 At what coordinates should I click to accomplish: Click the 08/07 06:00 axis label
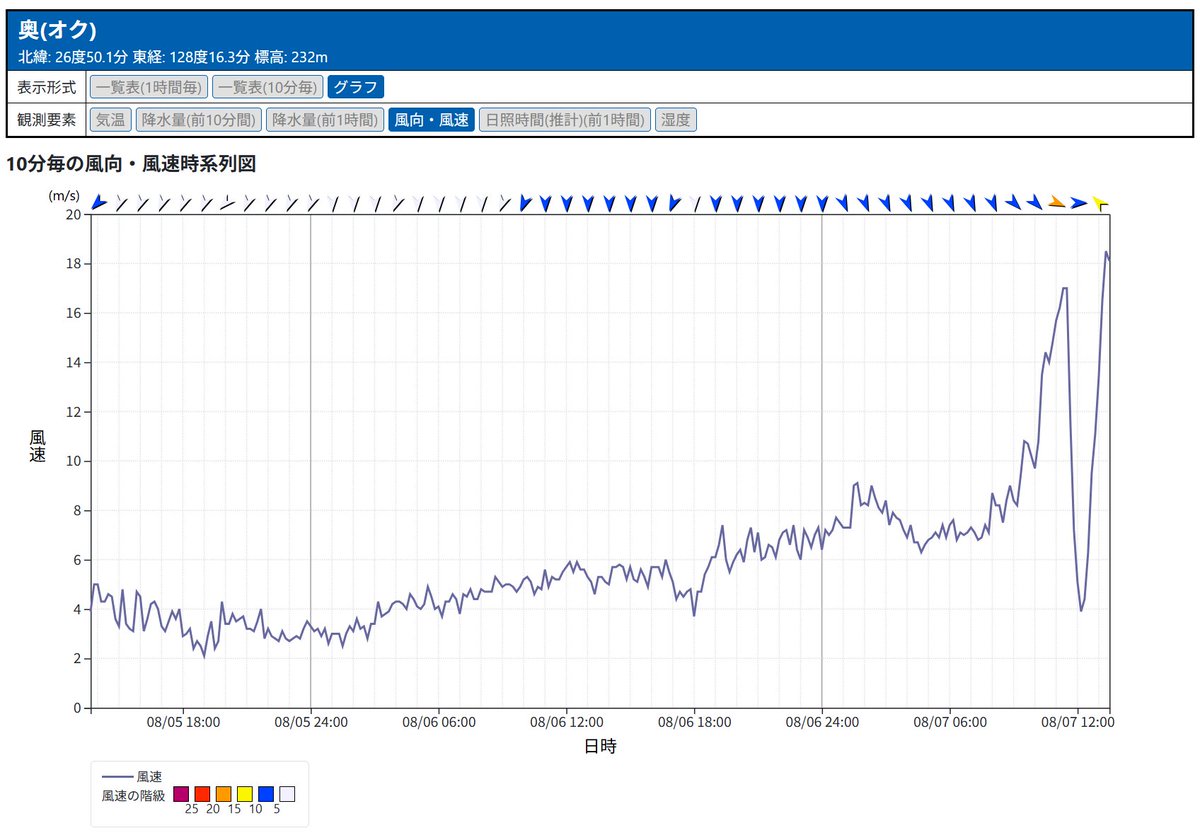pyautogui.click(x=950, y=721)
